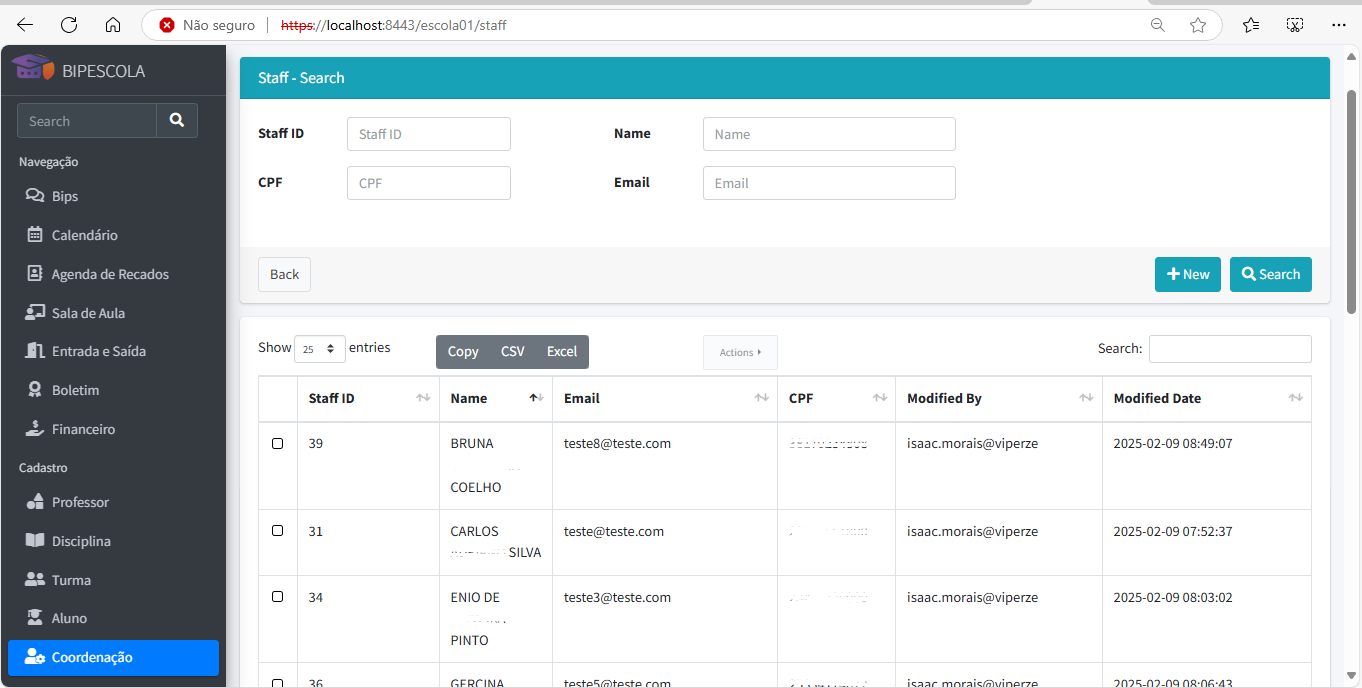Click the New staff button
Screen dimensions: 1362x688
tap(1187, 274)
